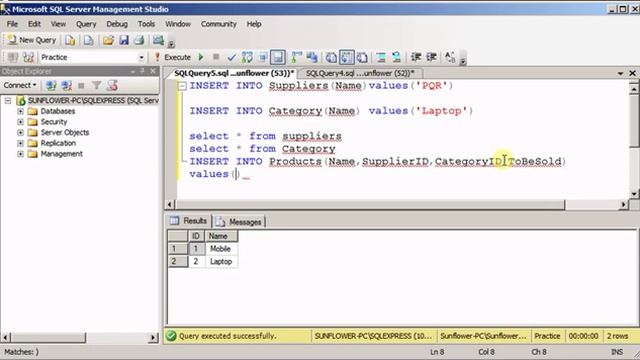This screenshot has width=640, height=360.
Task: Click Object Explorer horizontal scroll right arrow
Action: point(153,338)
